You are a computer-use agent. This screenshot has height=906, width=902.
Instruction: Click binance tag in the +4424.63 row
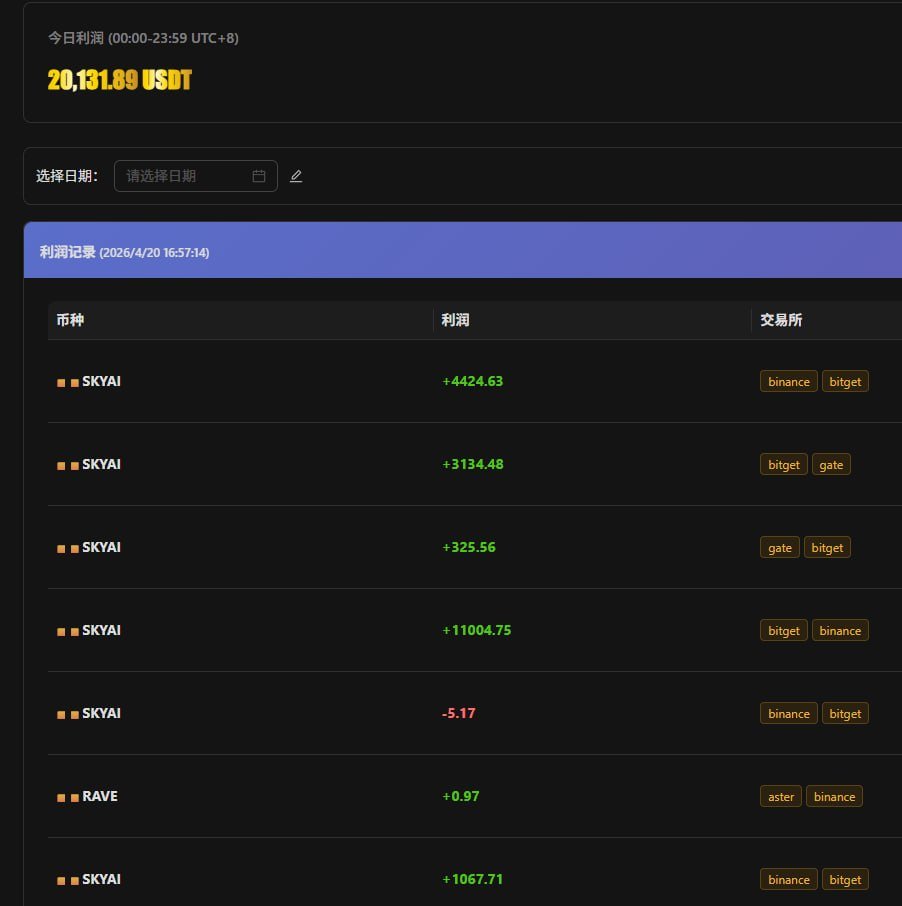click(x=789, y=381)
